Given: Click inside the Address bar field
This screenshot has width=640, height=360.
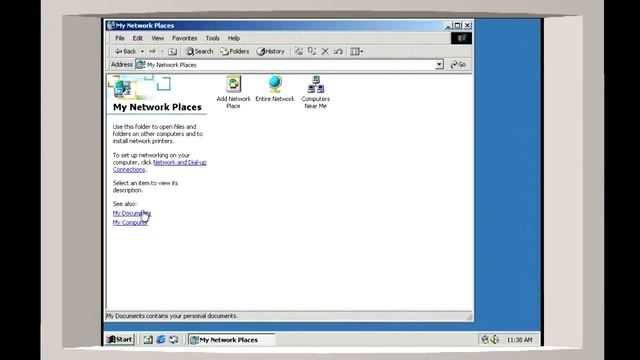Looking at the screenshot, I should point(289,64).
